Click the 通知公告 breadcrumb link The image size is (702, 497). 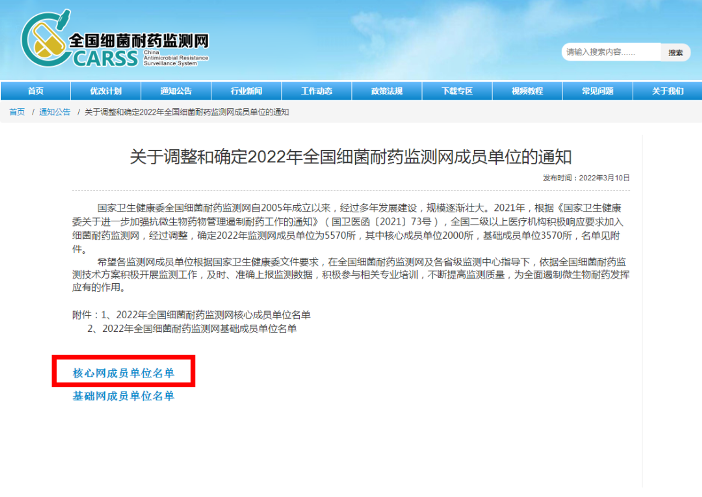54,112
